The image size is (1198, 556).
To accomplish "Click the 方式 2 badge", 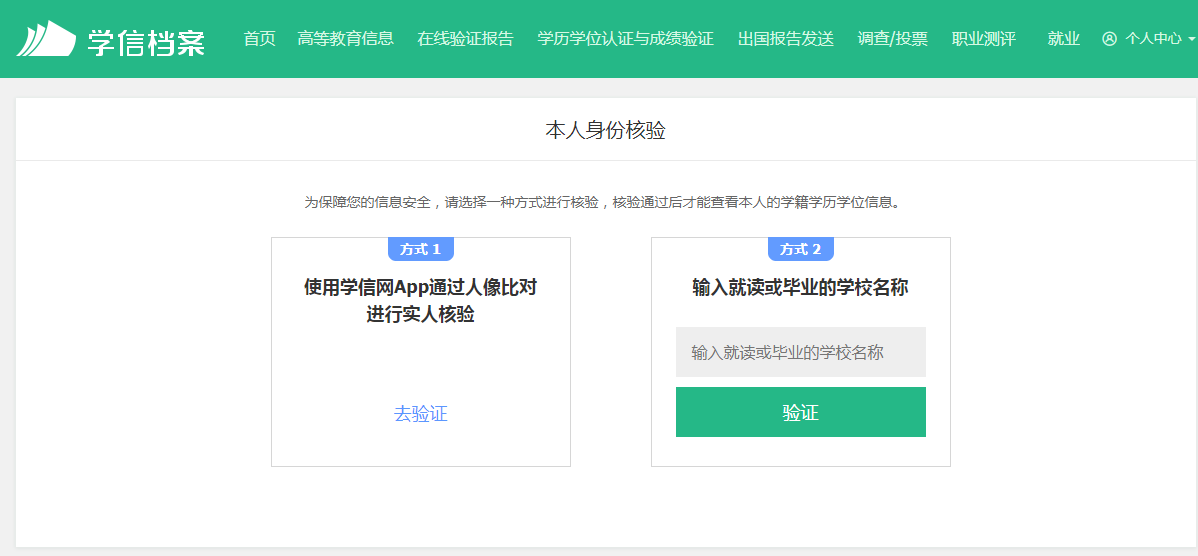I will [800, 249].
